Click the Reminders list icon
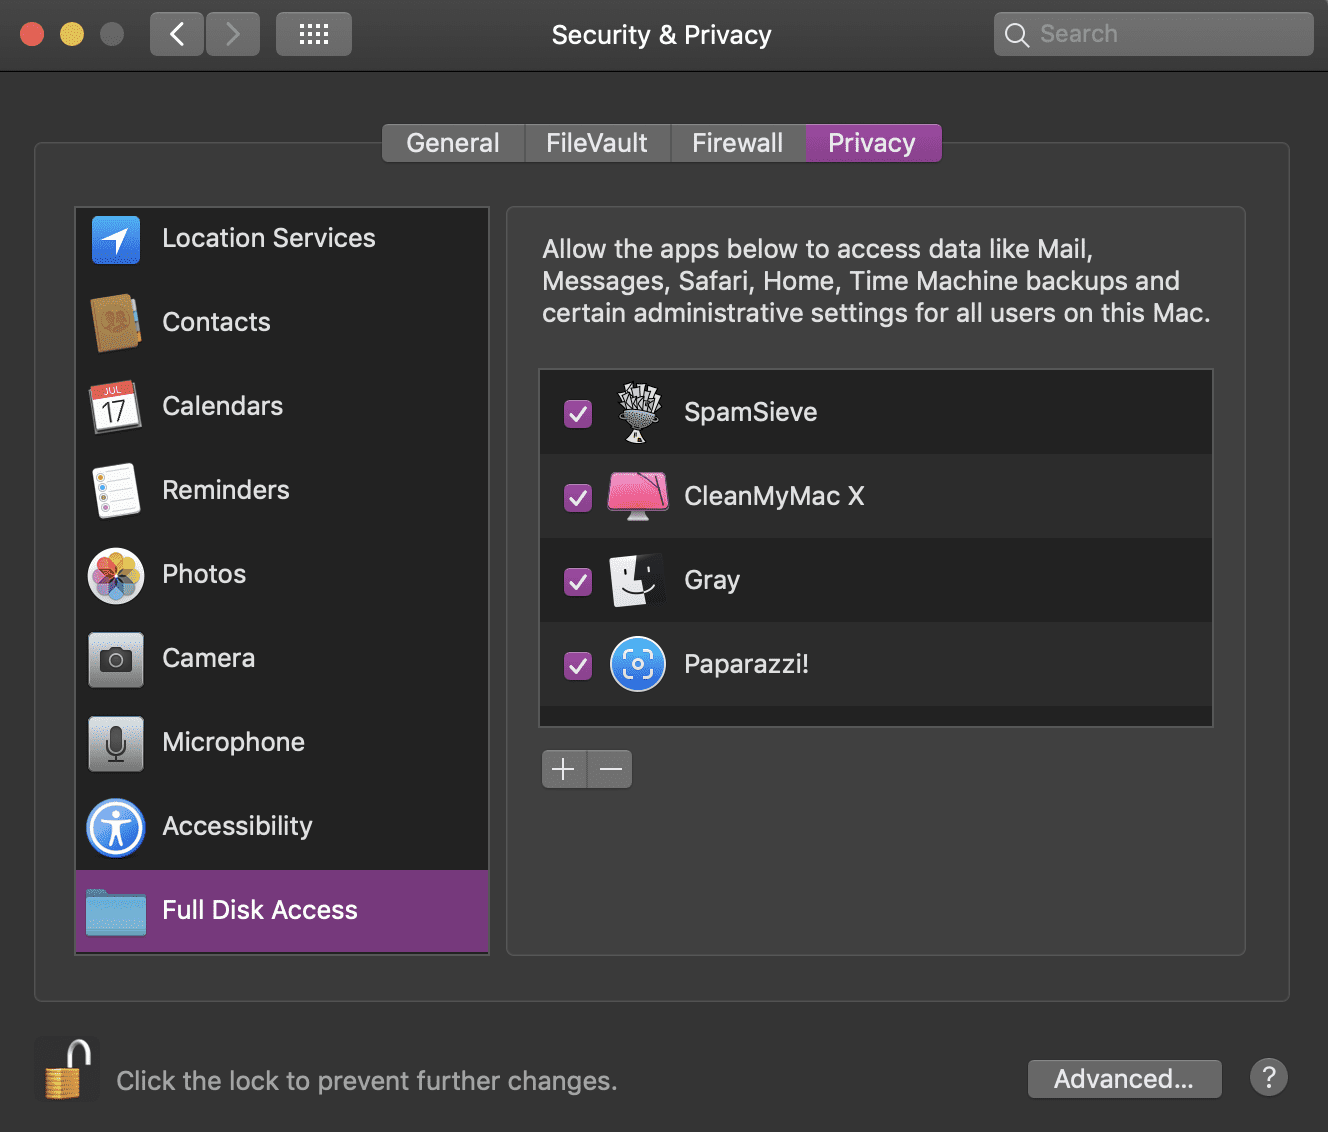The image size is (1328, 1132). coord(116,490)
